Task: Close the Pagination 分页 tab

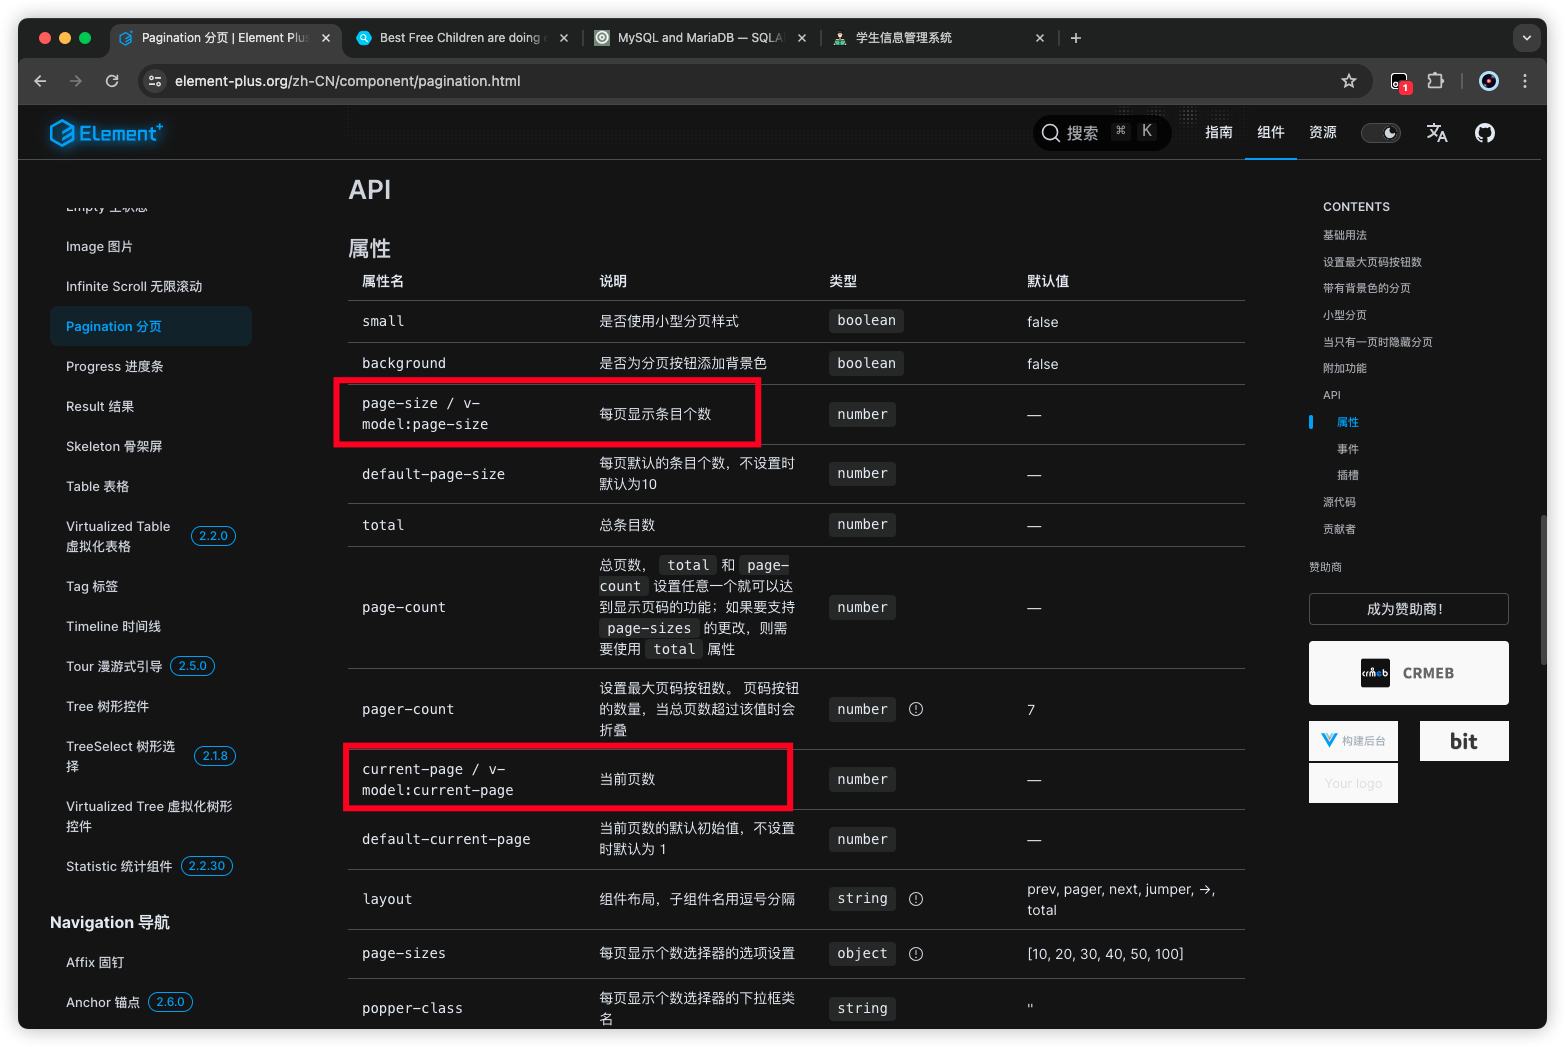Action: pos(326,38)
